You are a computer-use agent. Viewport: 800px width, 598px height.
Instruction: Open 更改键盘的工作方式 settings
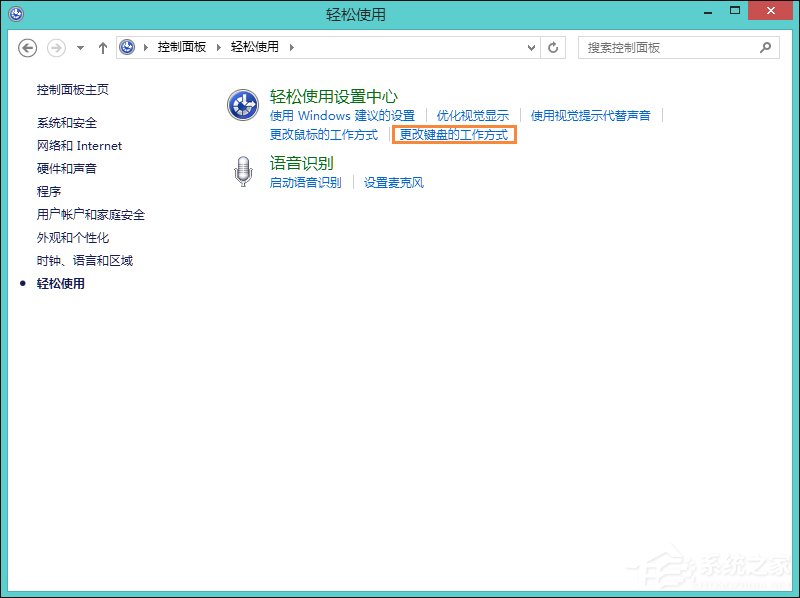click(453, 133)
